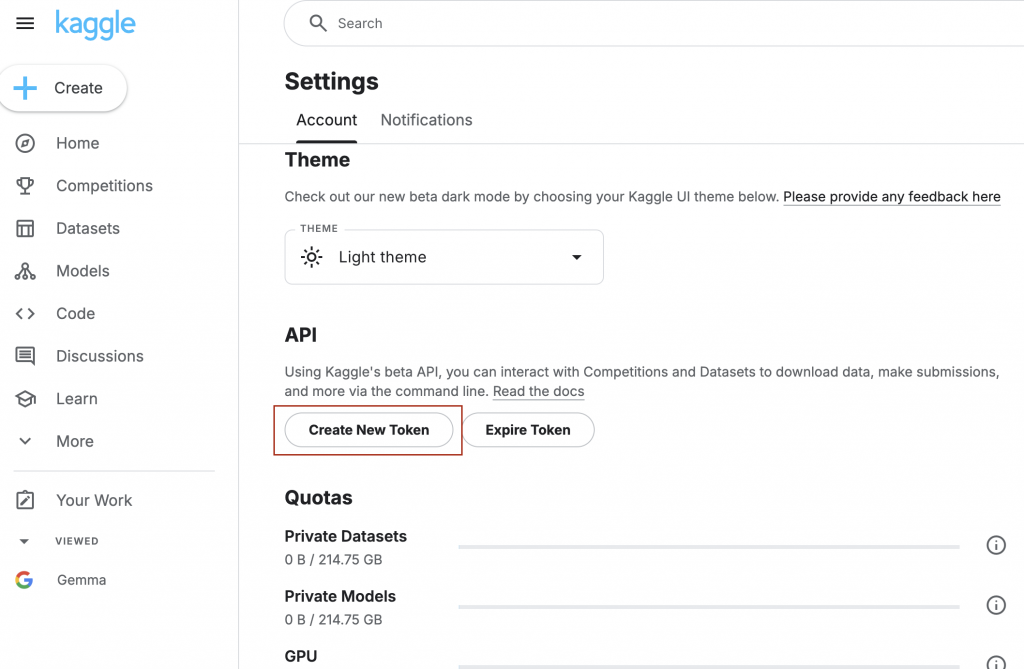Collapse the Viewed section

25,541
